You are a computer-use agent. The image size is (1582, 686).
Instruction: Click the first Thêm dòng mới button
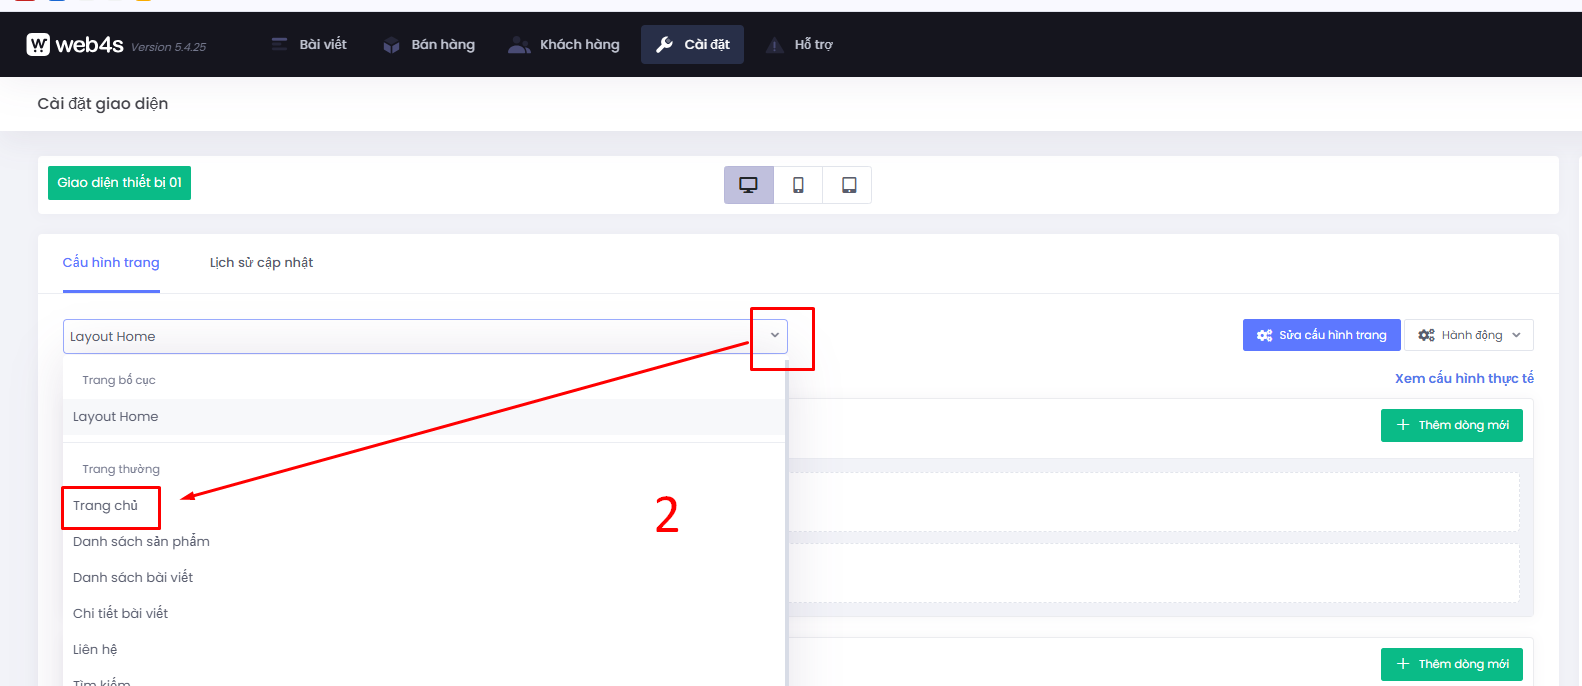click(1452, 425)
